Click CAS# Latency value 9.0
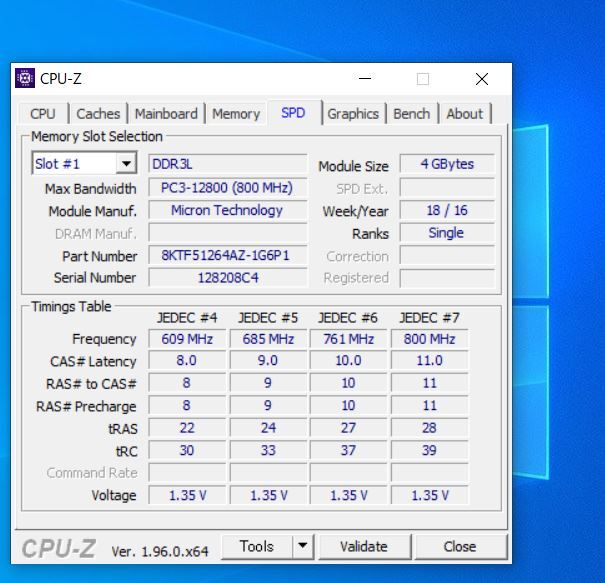This screenshot has height=583, width=605. coord(268,360)
